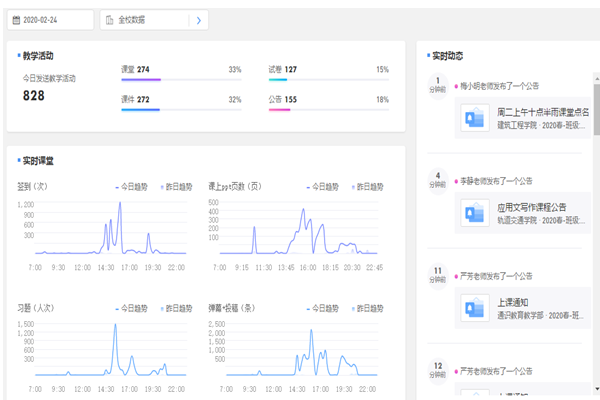
Task: Open the 2020-02-24 date picker
Action: tap(55, 20)
